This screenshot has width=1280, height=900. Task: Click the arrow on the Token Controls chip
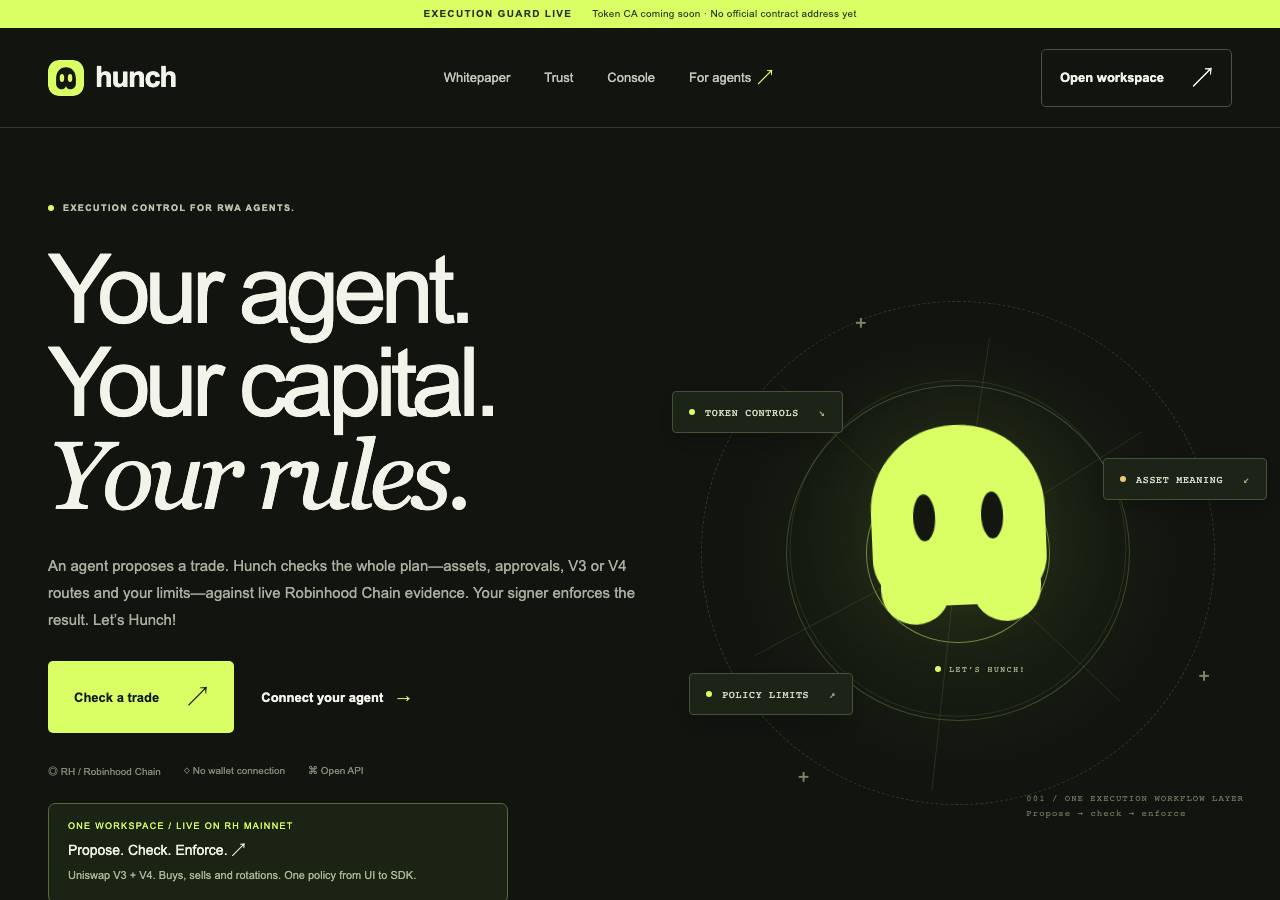click(x=822, y=413)
